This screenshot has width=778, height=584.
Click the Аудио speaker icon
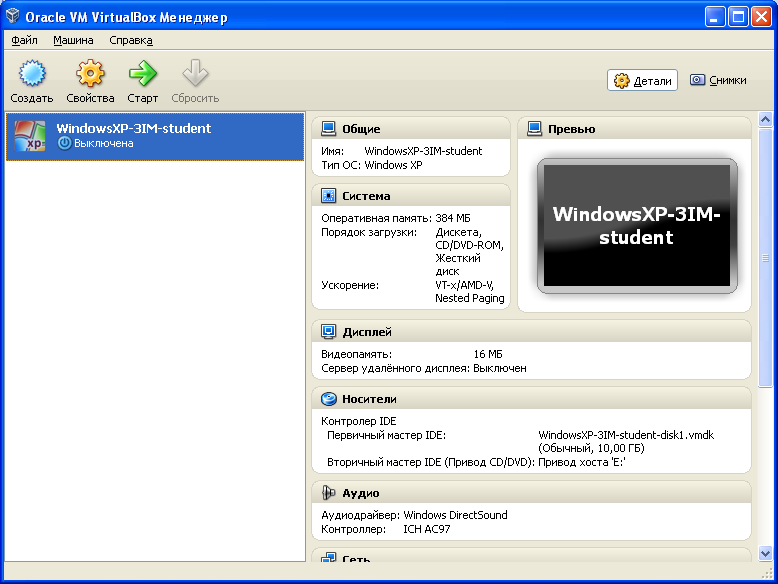point(328,493)
